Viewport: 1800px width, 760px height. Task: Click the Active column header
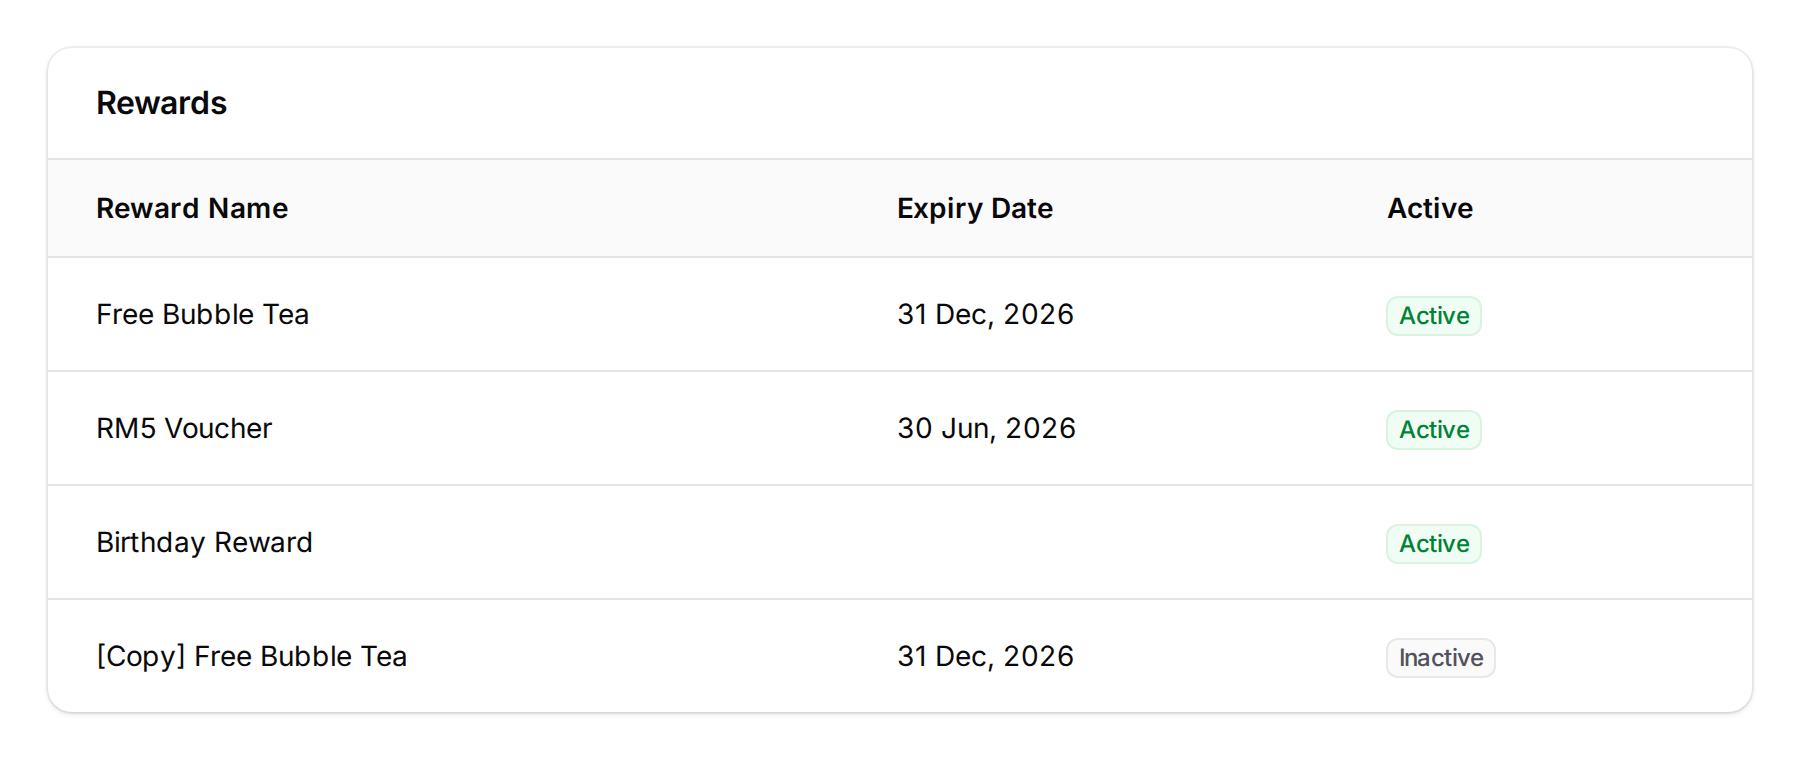point(1429,208)
